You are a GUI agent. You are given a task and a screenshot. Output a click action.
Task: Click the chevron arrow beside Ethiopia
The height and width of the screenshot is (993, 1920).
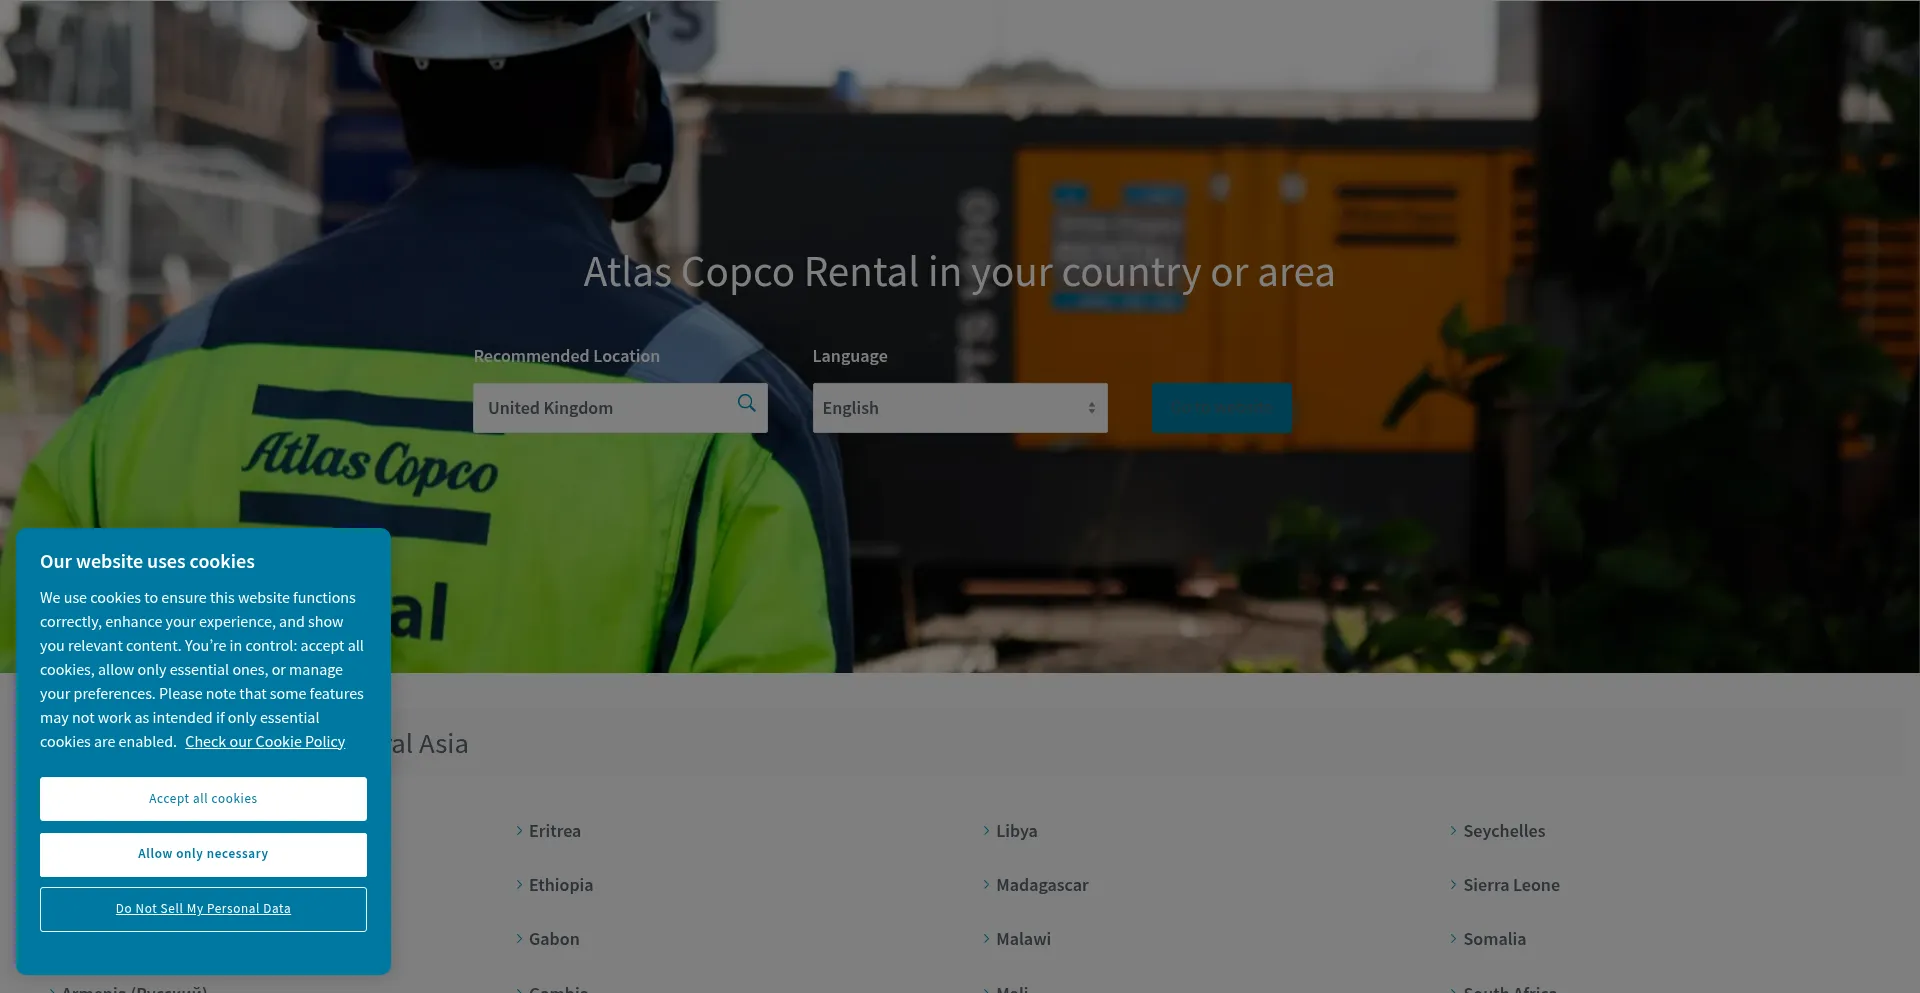(x=519, y=884)
